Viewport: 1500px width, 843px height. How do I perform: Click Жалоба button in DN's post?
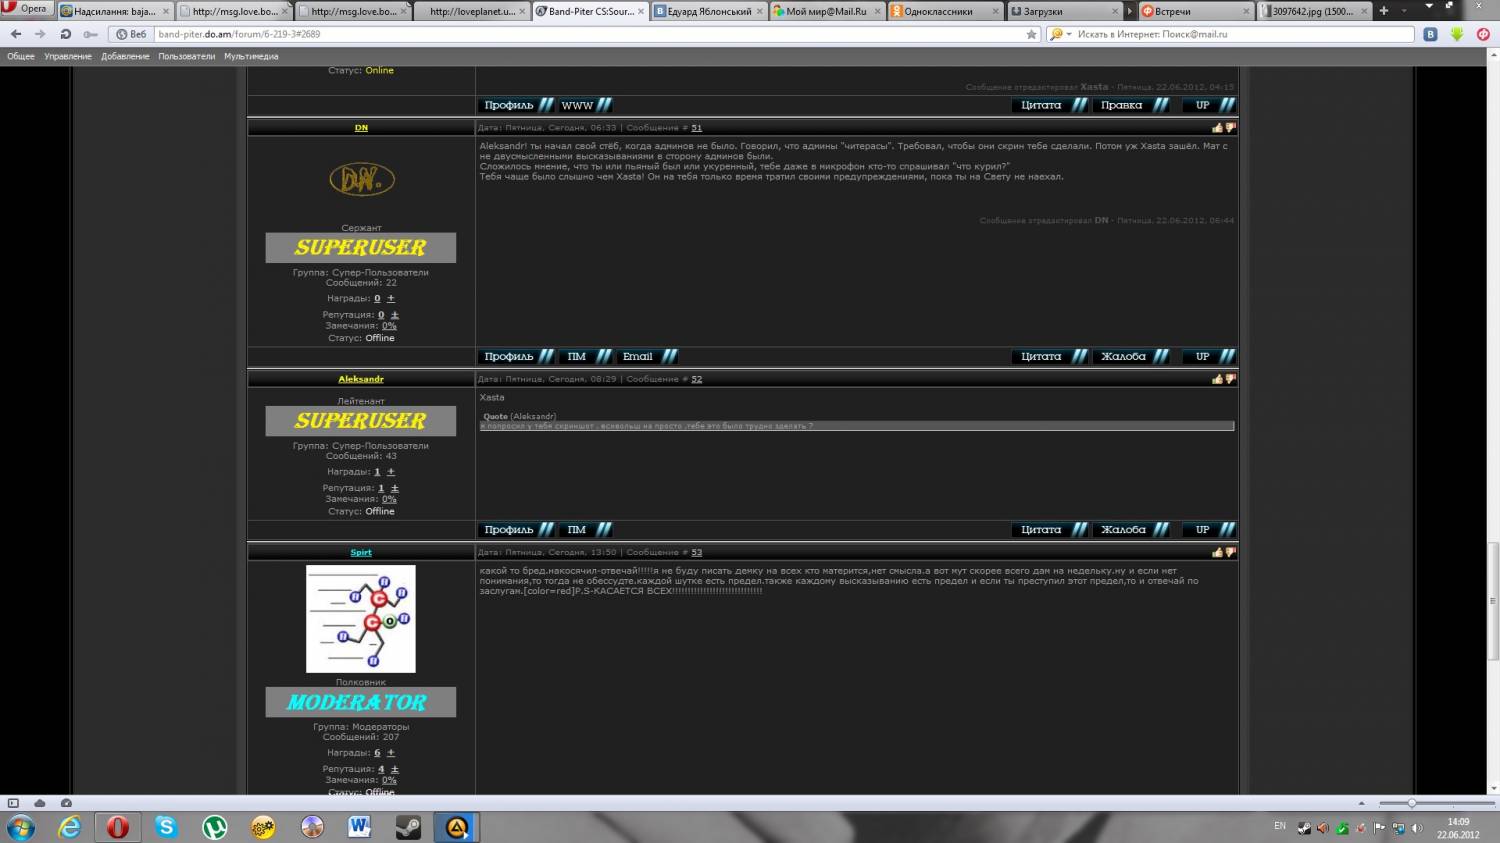click(1131, 356)
